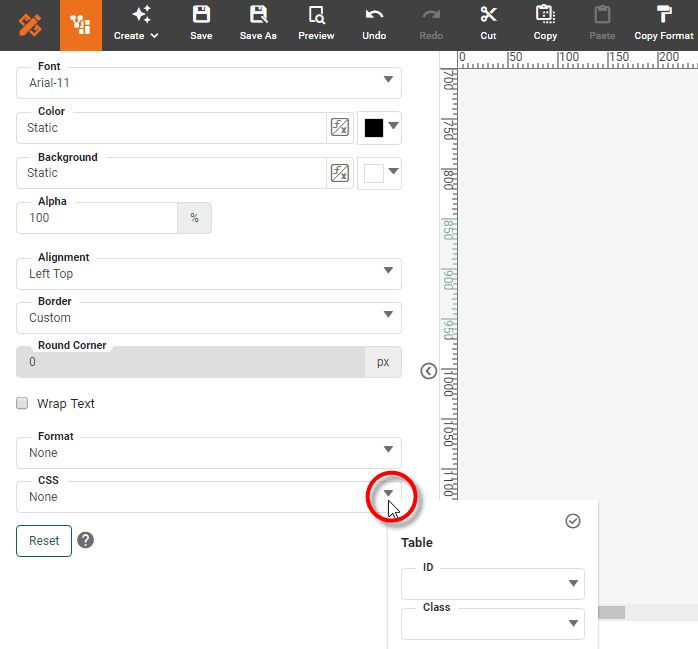Open the Create menu

(x=136, y=24)
